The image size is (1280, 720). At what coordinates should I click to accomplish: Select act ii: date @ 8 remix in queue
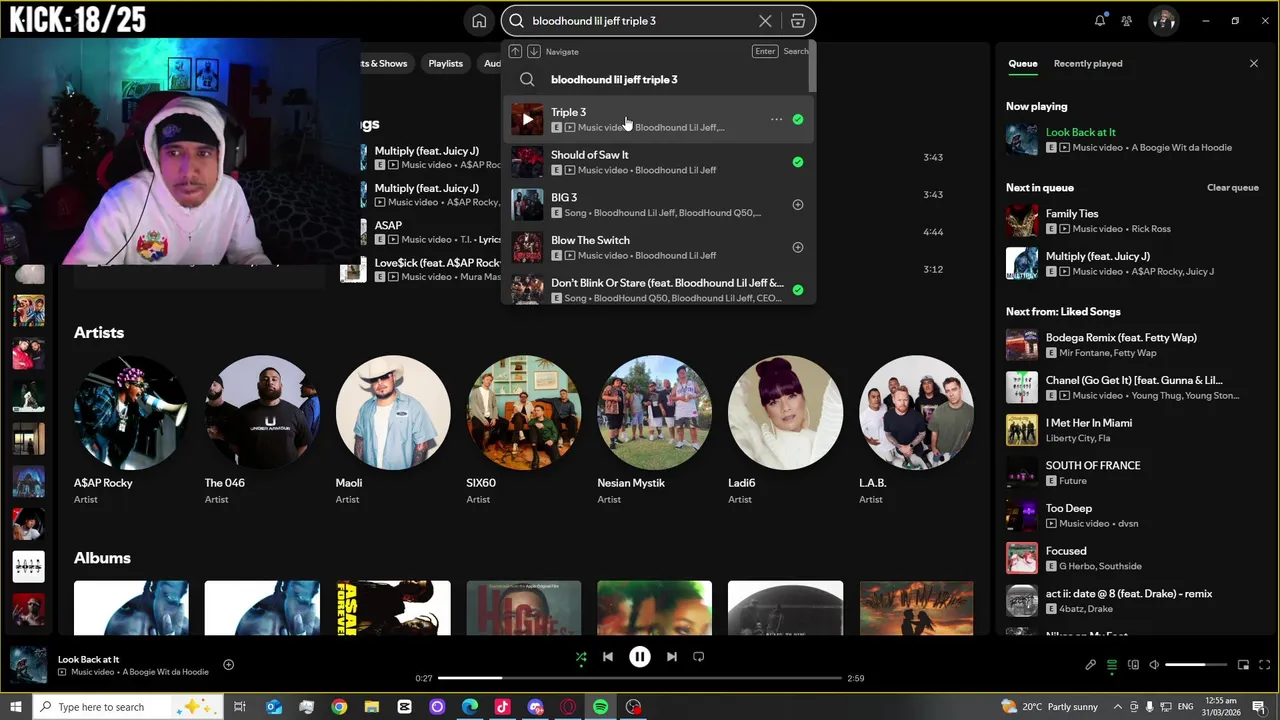(x=1132, y=601)
